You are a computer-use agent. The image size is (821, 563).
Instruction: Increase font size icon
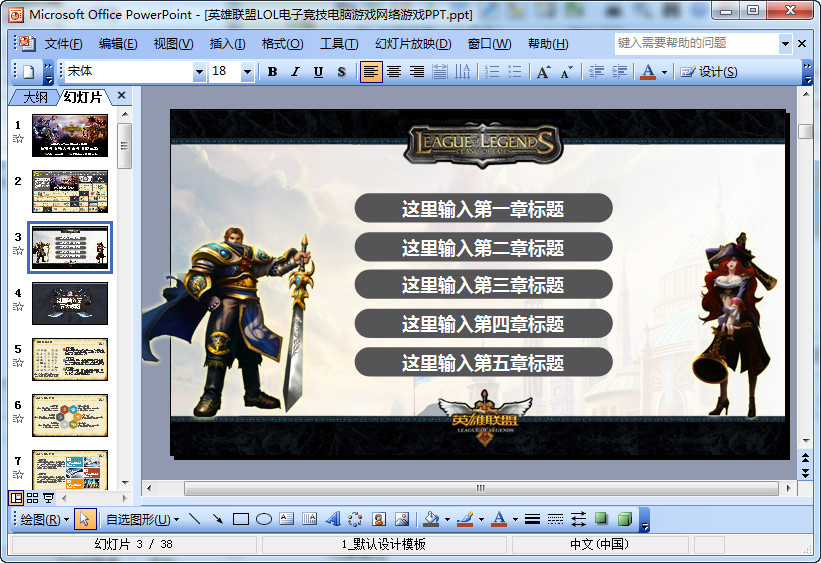543,72
